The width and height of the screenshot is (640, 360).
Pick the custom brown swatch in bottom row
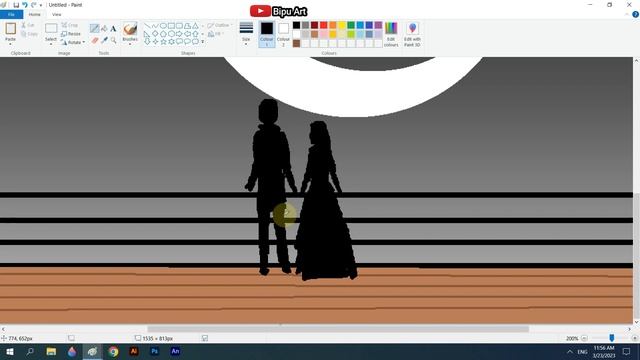(x=296, y=43)
